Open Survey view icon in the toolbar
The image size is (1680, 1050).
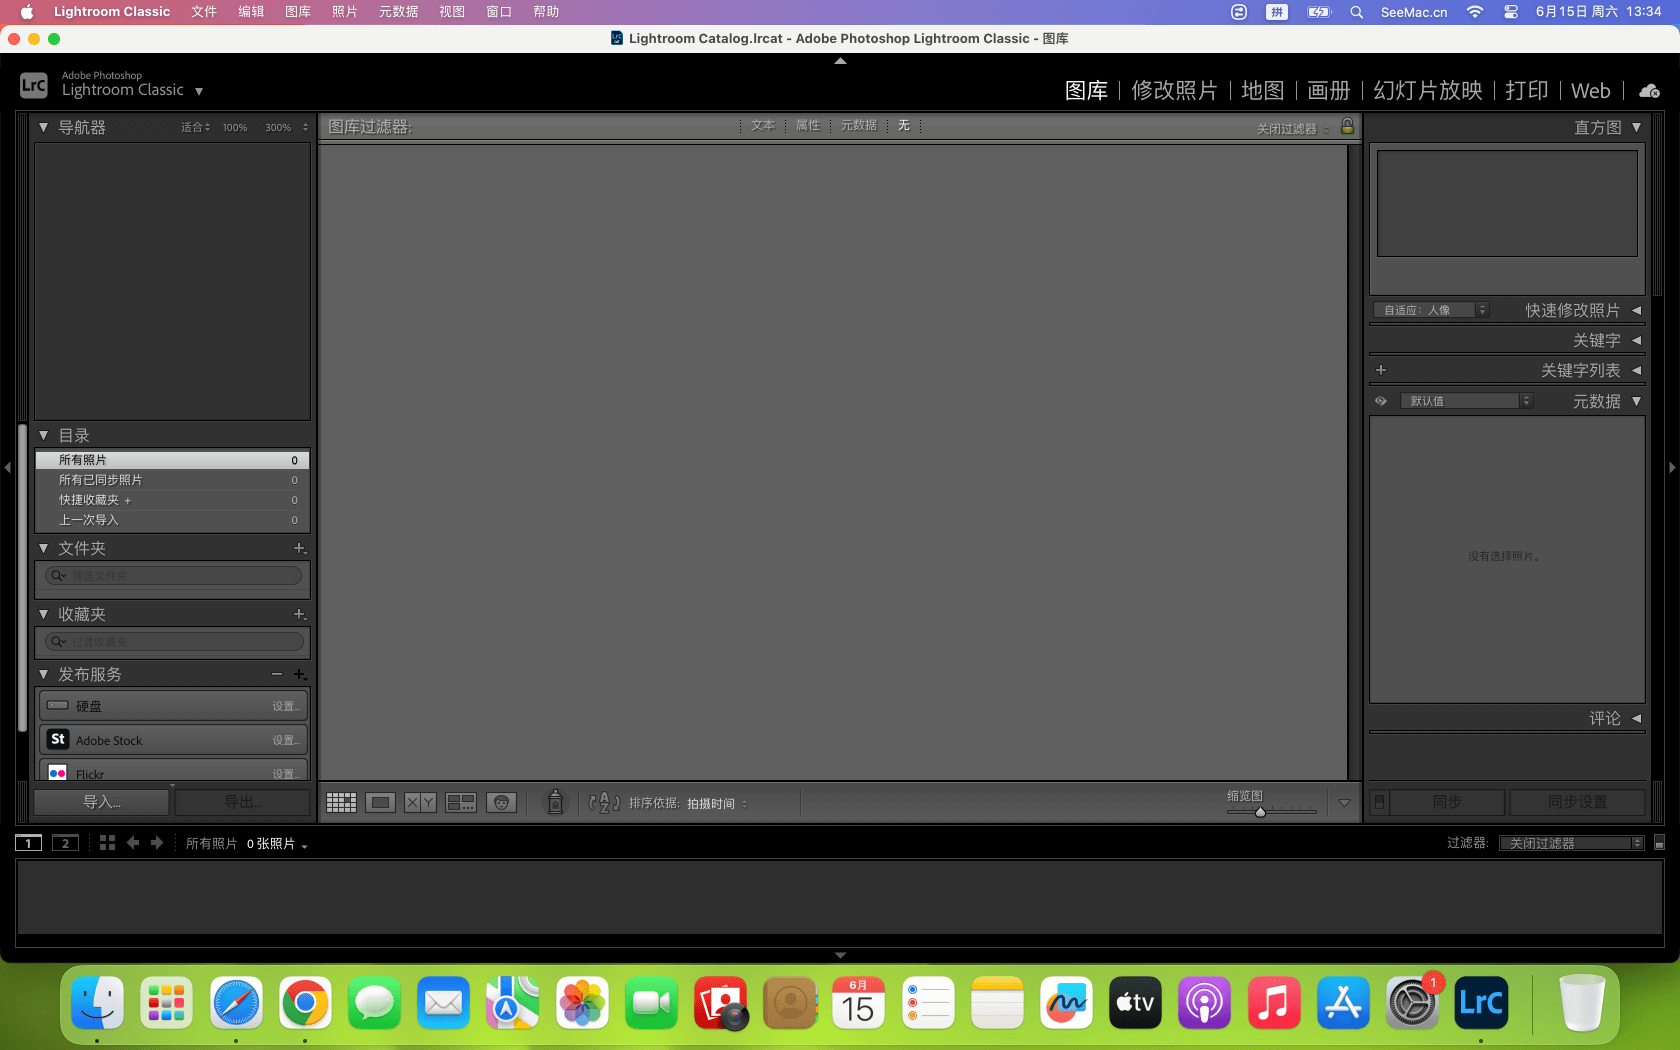460,803
